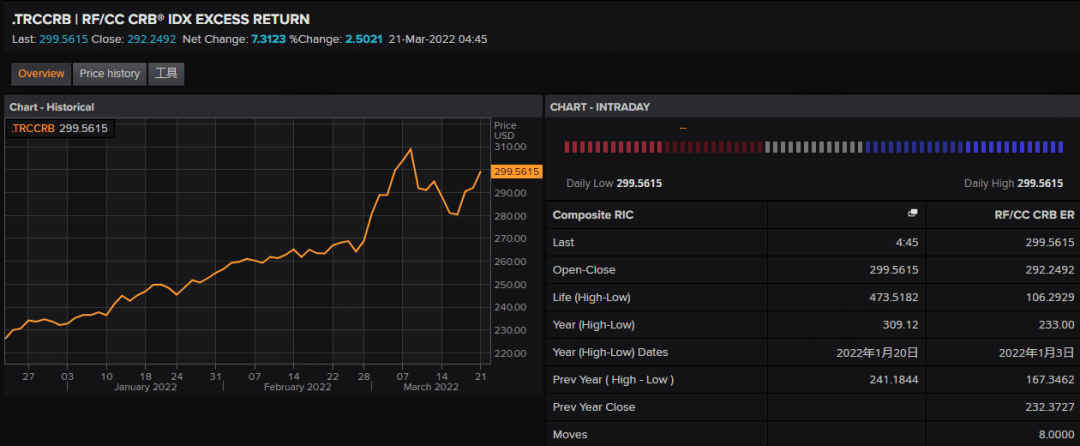The width and height of the screenshot is (1080, 446).
Task: Select the RF/CC CRB ER column header
Action: (x=1033, y=215)
